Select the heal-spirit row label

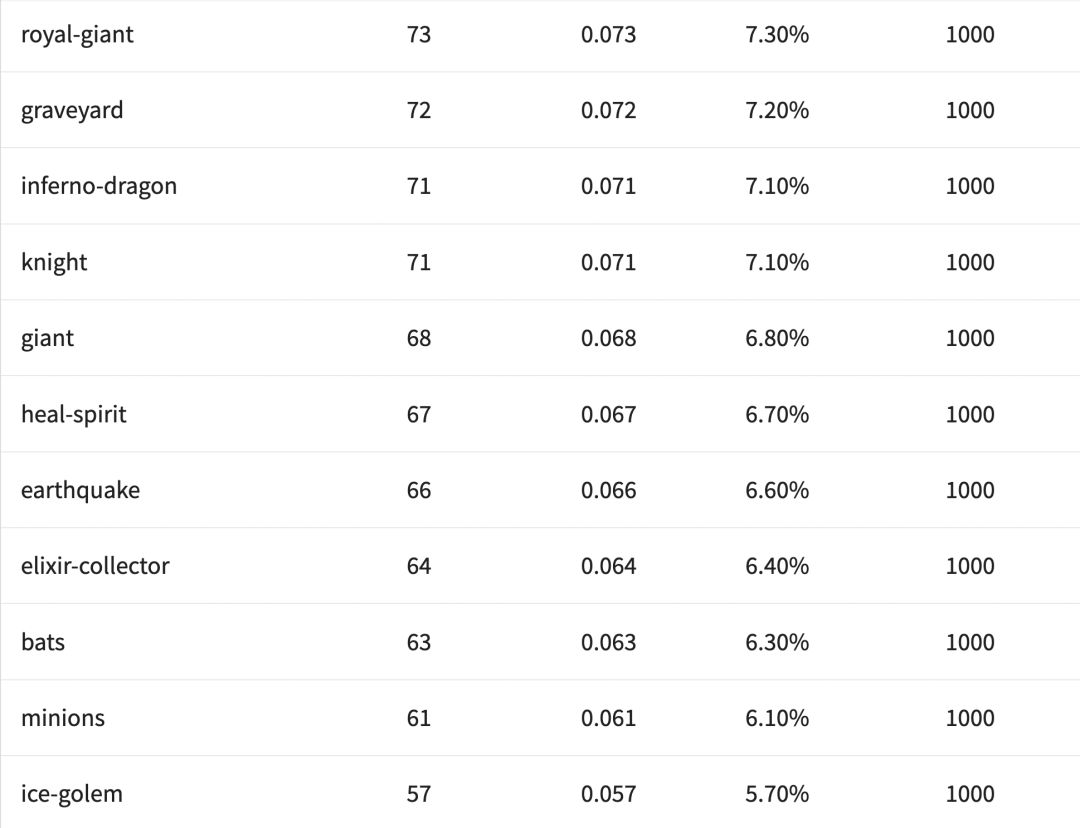[74, 414]
